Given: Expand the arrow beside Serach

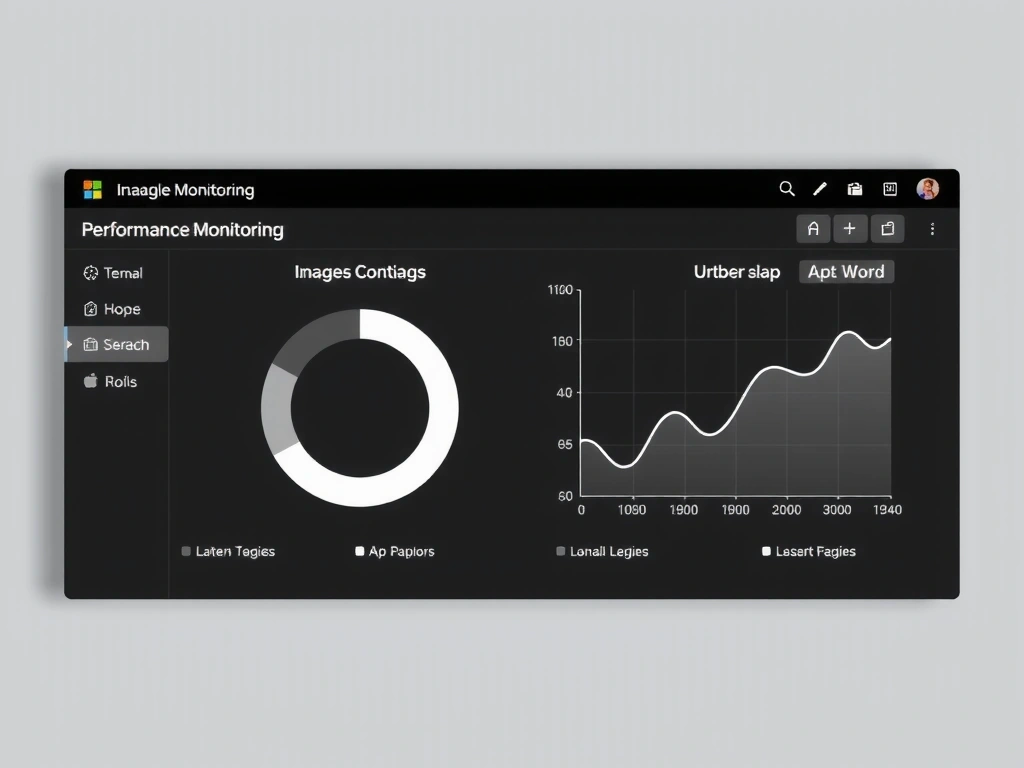Looking at the screenshot, I should [69, 344].
